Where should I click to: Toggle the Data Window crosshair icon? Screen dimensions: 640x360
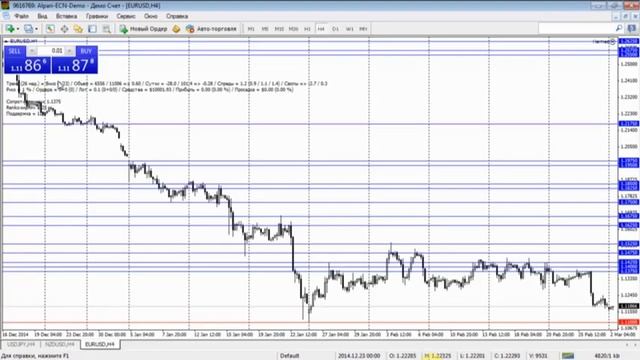64,29
